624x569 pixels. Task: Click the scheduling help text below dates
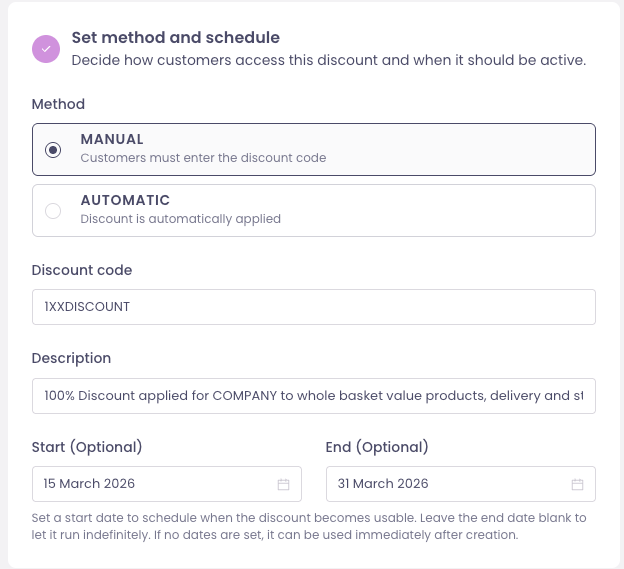(x=308, y=527)
